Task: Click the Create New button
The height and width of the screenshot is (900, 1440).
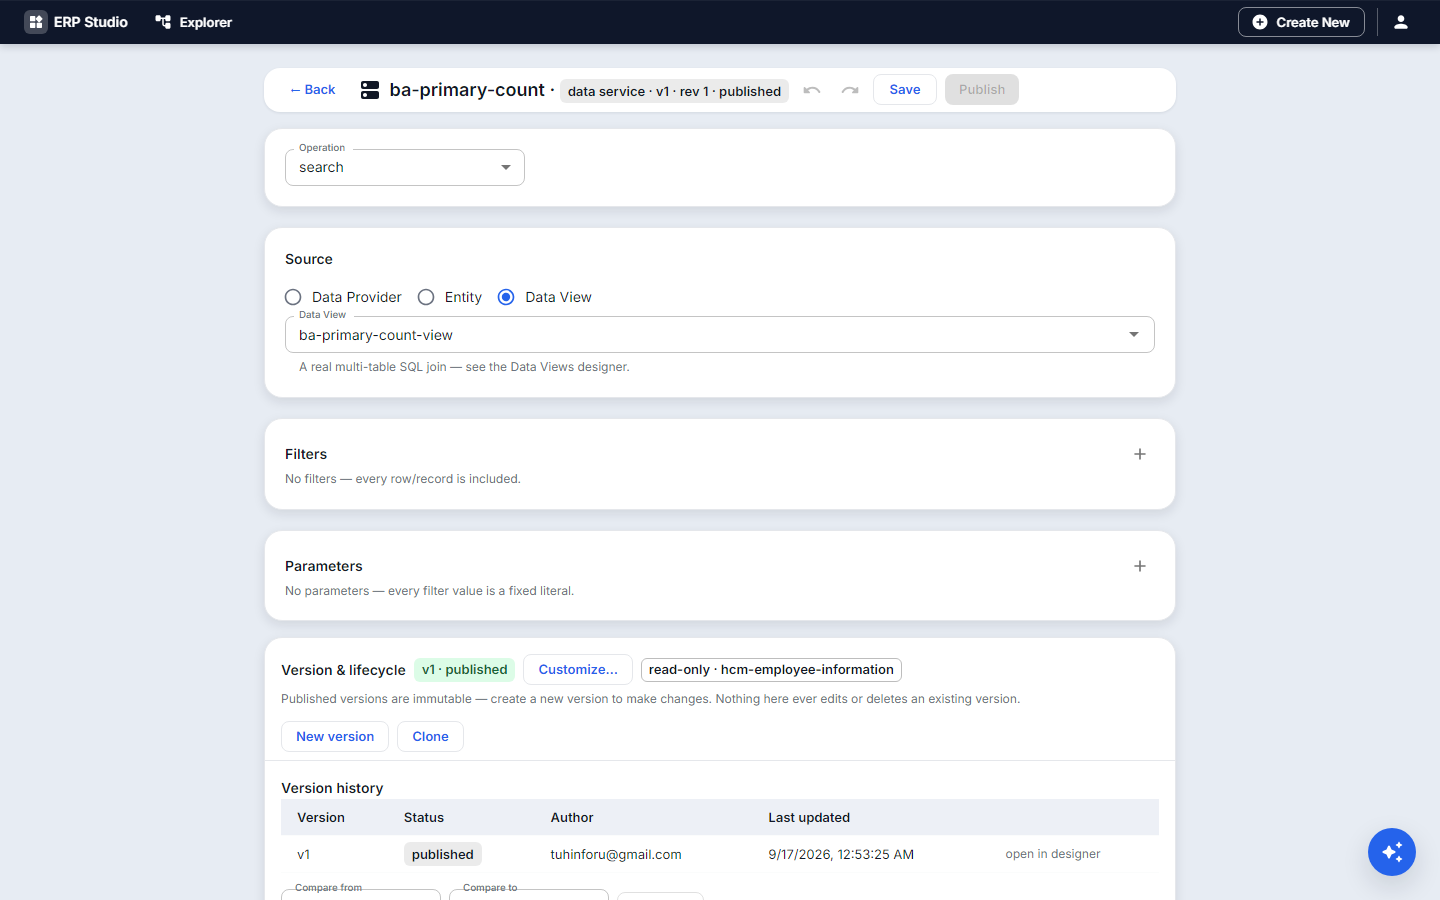Action: pos(1301,22)
